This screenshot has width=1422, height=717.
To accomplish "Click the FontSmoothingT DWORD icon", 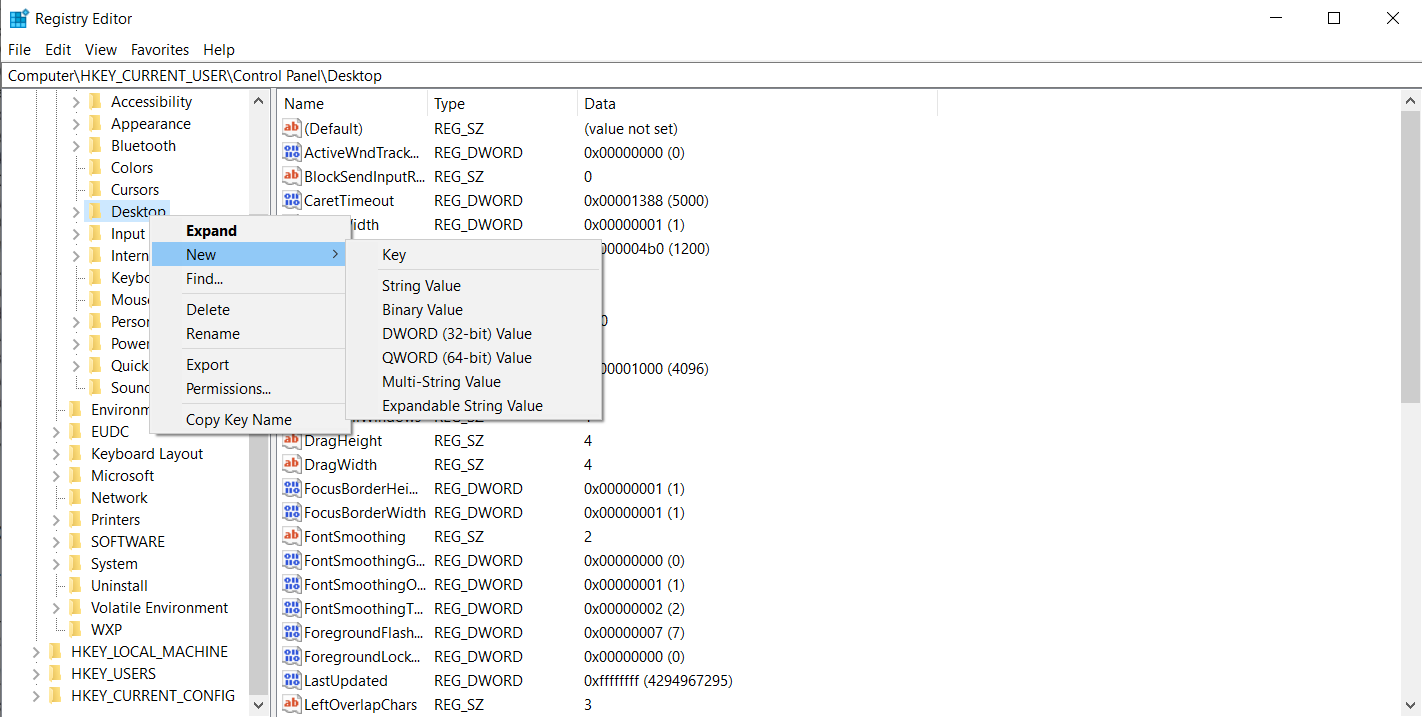I will point(292,608).
